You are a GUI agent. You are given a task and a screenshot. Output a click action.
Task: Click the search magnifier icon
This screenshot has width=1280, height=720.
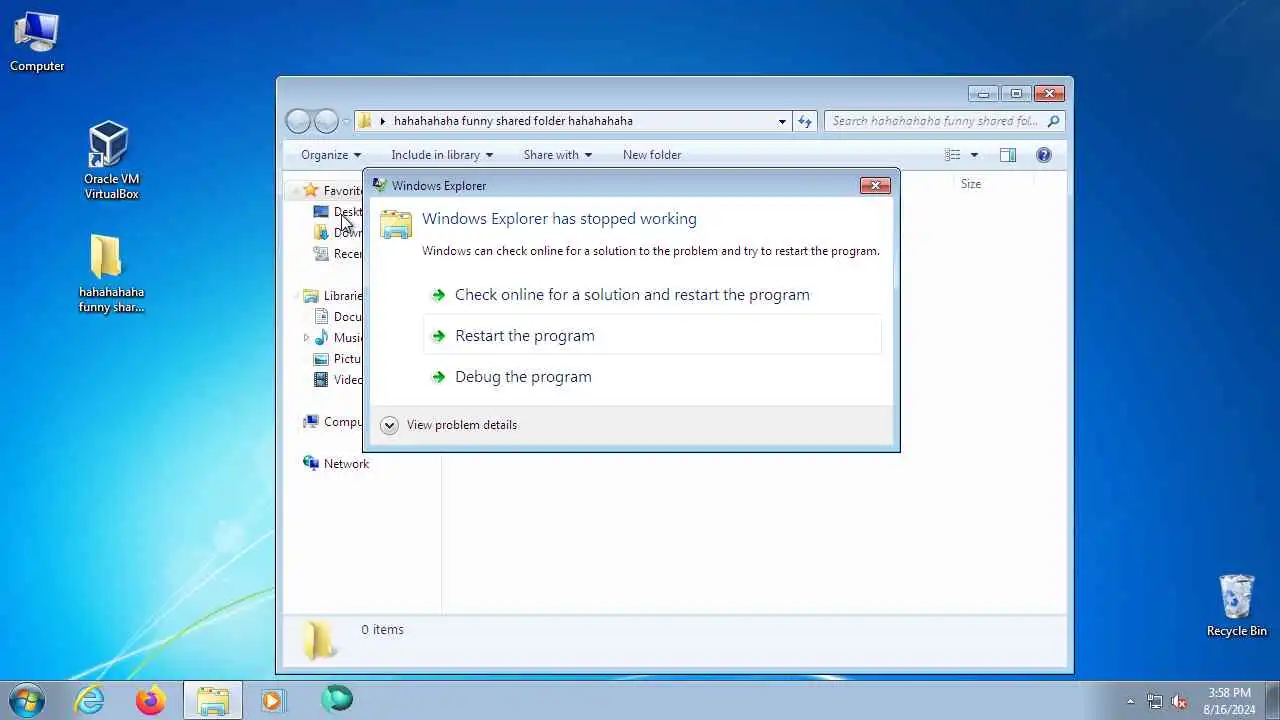[1053, 121]
